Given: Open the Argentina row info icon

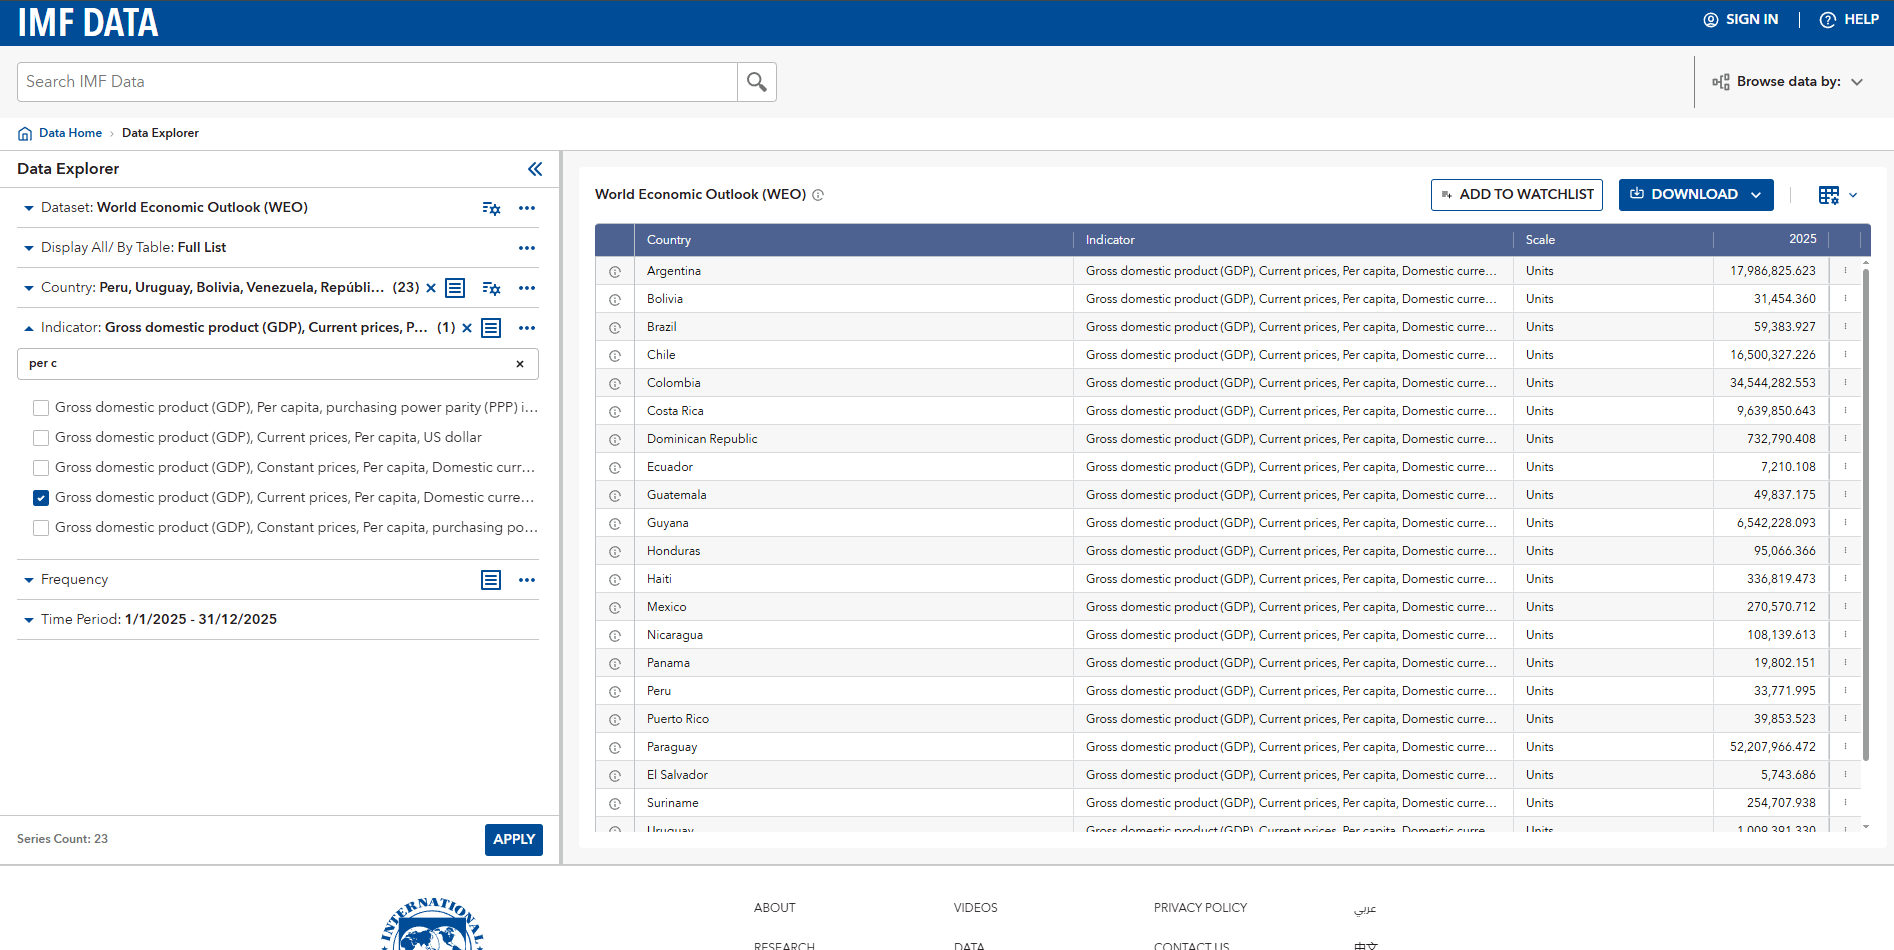Looking at the screenshot, I should (615, 272).
